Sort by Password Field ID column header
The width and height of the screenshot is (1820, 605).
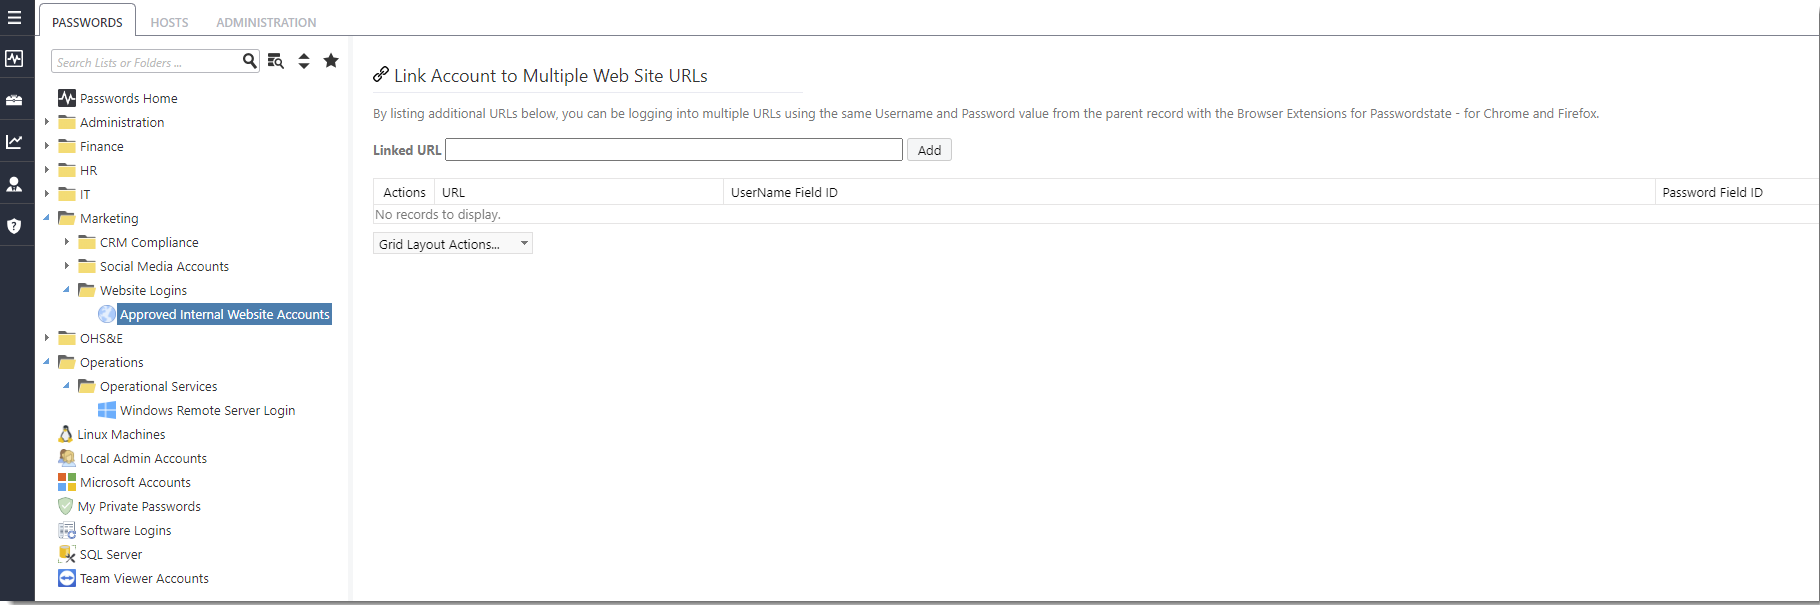click(1712, 192)
